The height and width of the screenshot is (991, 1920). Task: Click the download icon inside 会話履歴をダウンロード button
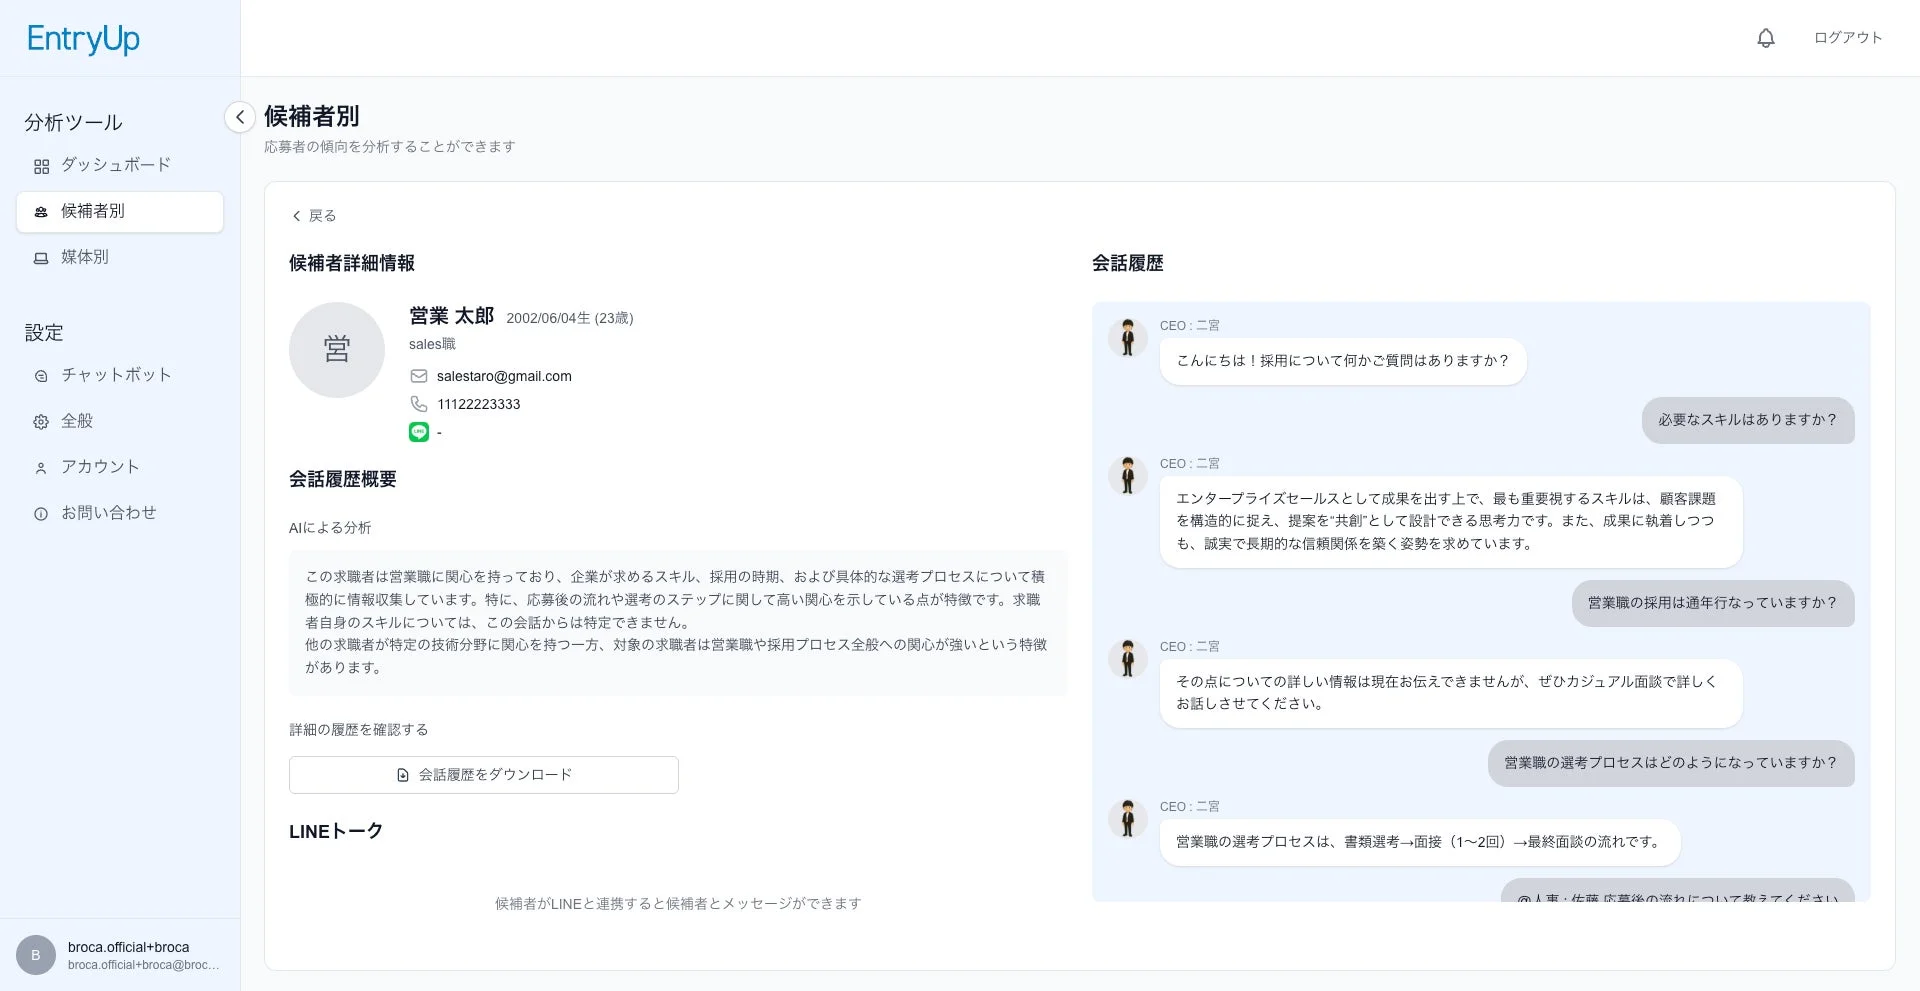click(x=401, y=774)
